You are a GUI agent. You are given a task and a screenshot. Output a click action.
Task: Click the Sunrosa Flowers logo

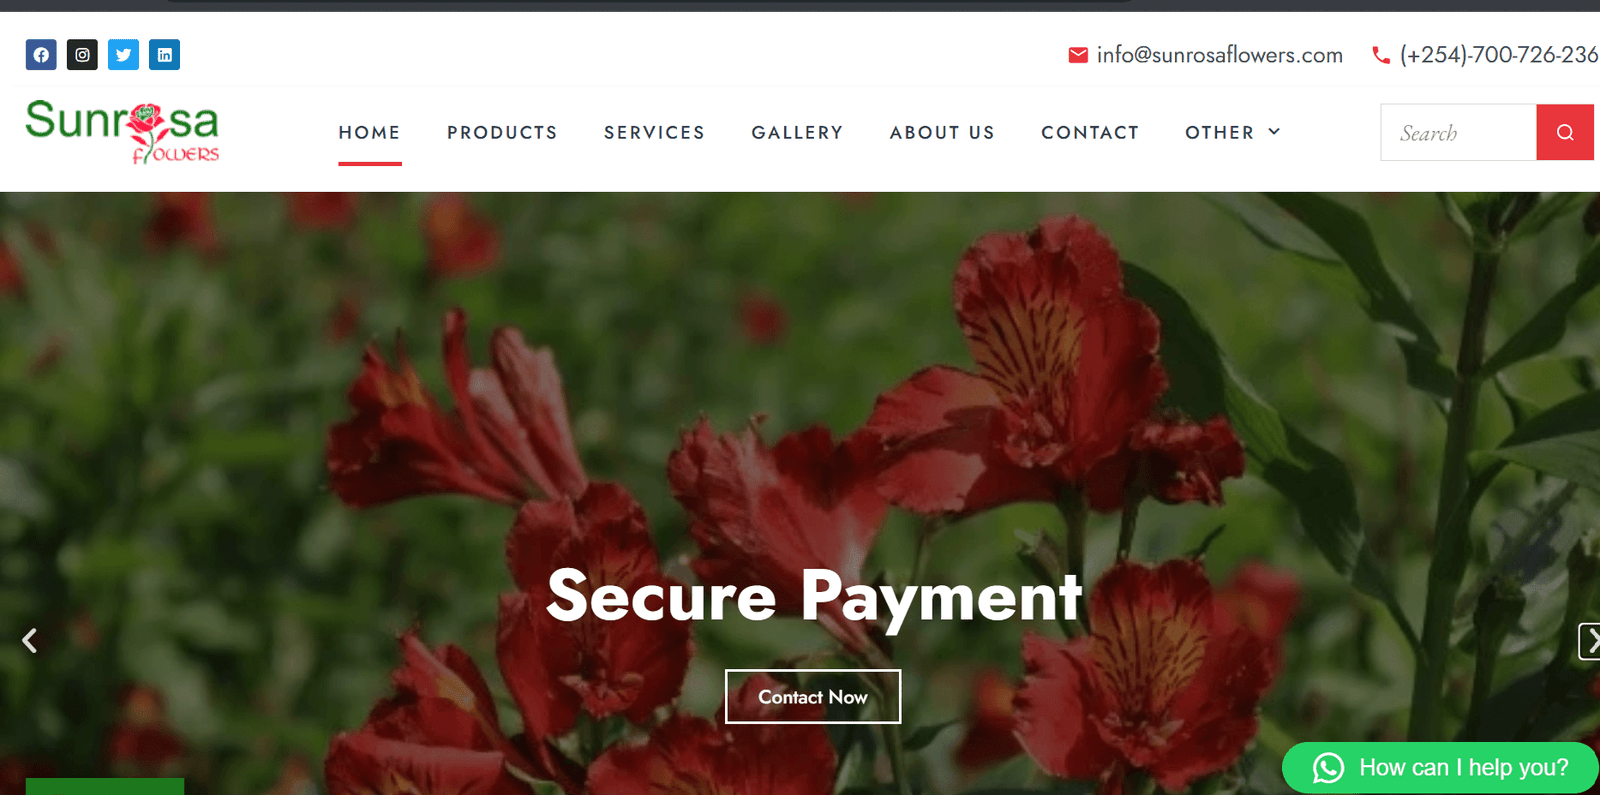122,132
